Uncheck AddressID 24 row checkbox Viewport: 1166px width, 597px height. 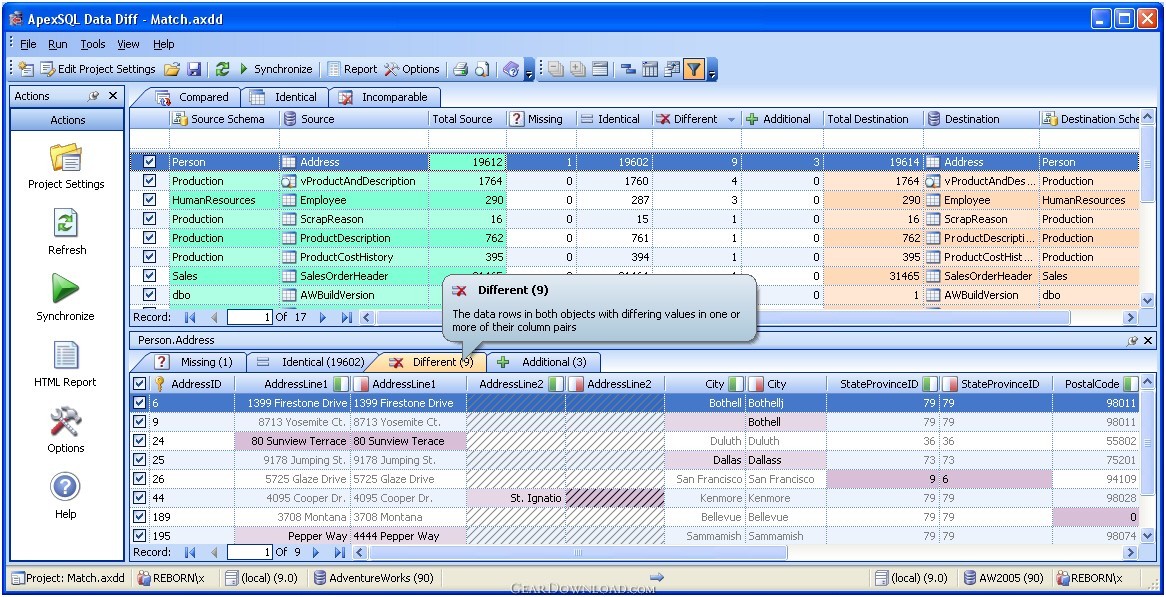tap(139, 441)
